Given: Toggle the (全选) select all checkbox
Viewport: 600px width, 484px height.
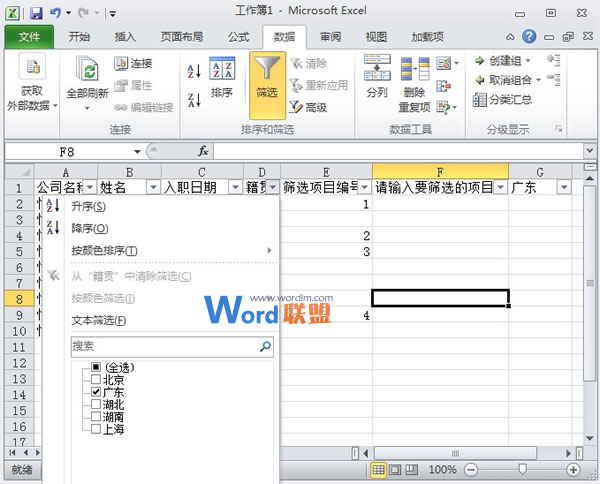Looking at the screenshot, I should pos(96,368).
